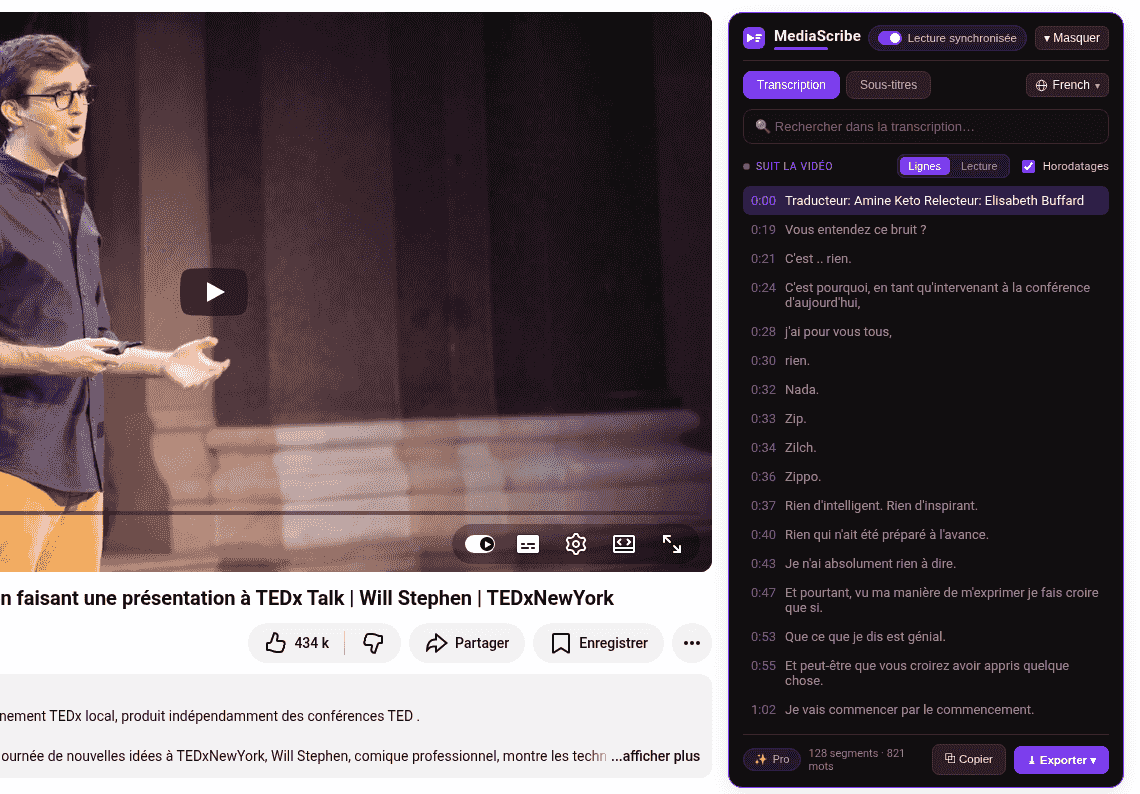Select line 'j'ai pour vous tous,'

pyautogui.click(x=926, y=332)
